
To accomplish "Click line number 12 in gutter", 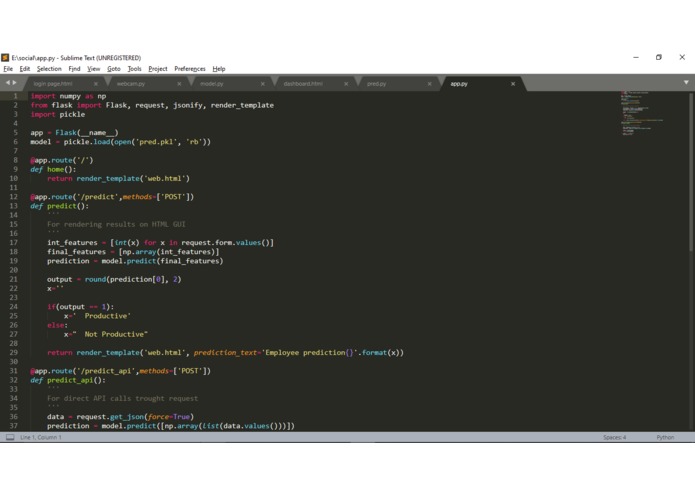I will click(x=14, y=197).
